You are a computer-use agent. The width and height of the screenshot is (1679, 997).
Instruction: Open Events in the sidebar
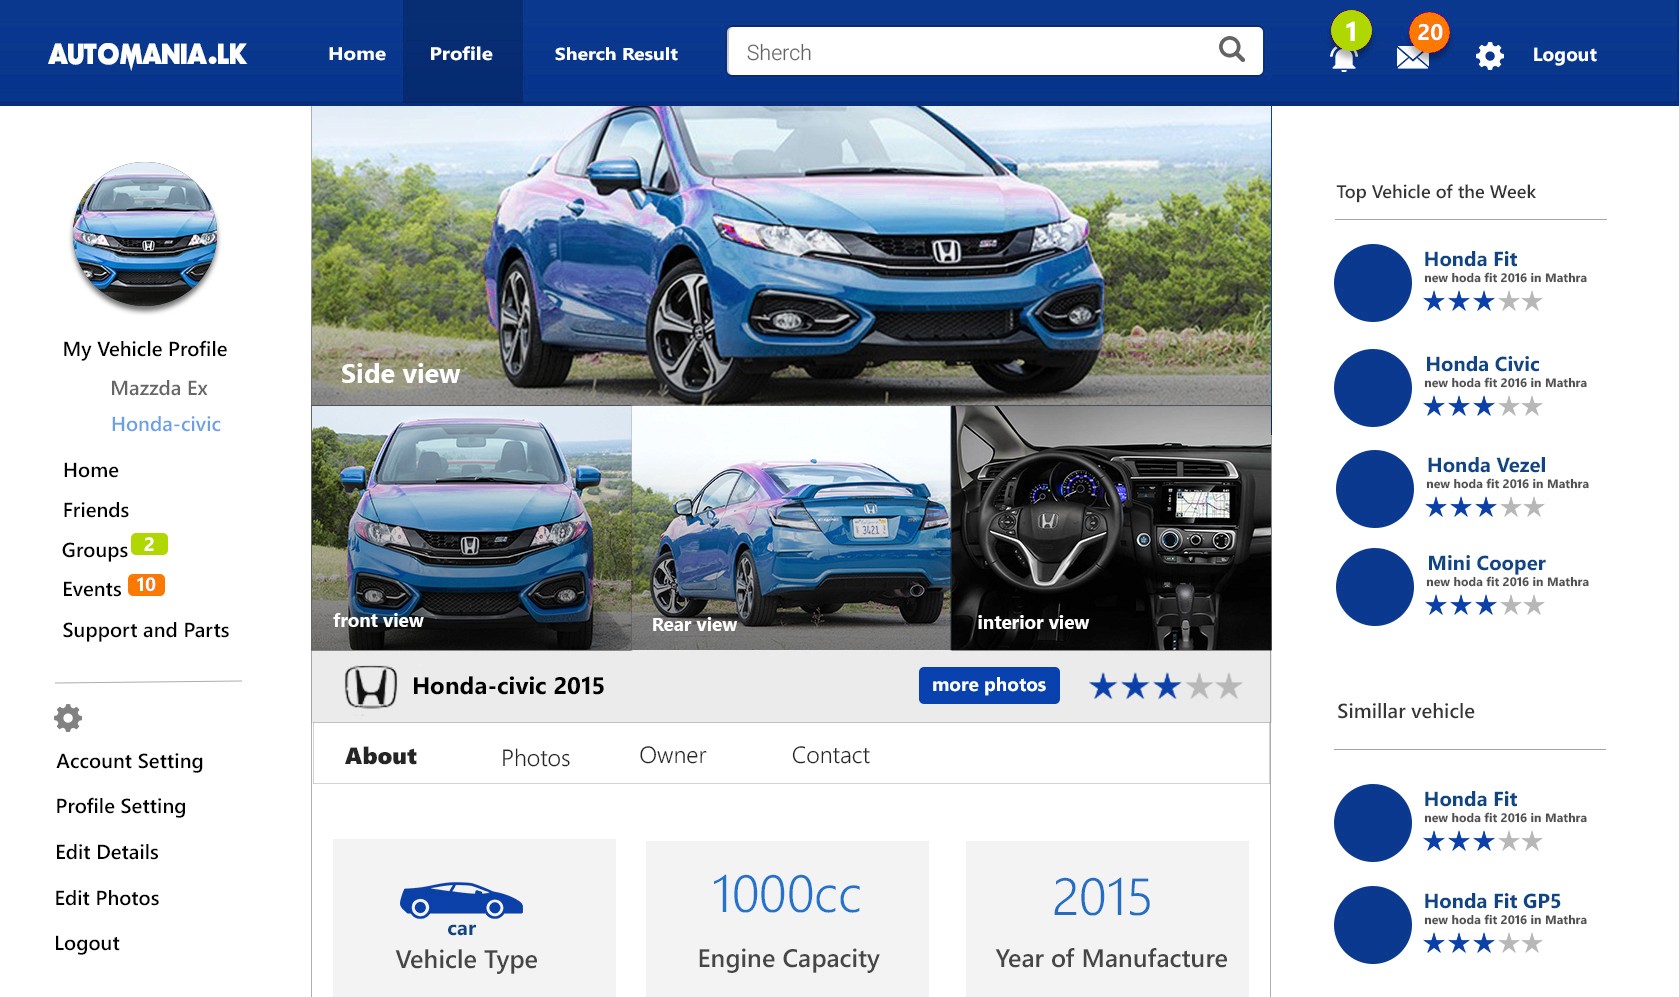[92, 589]
